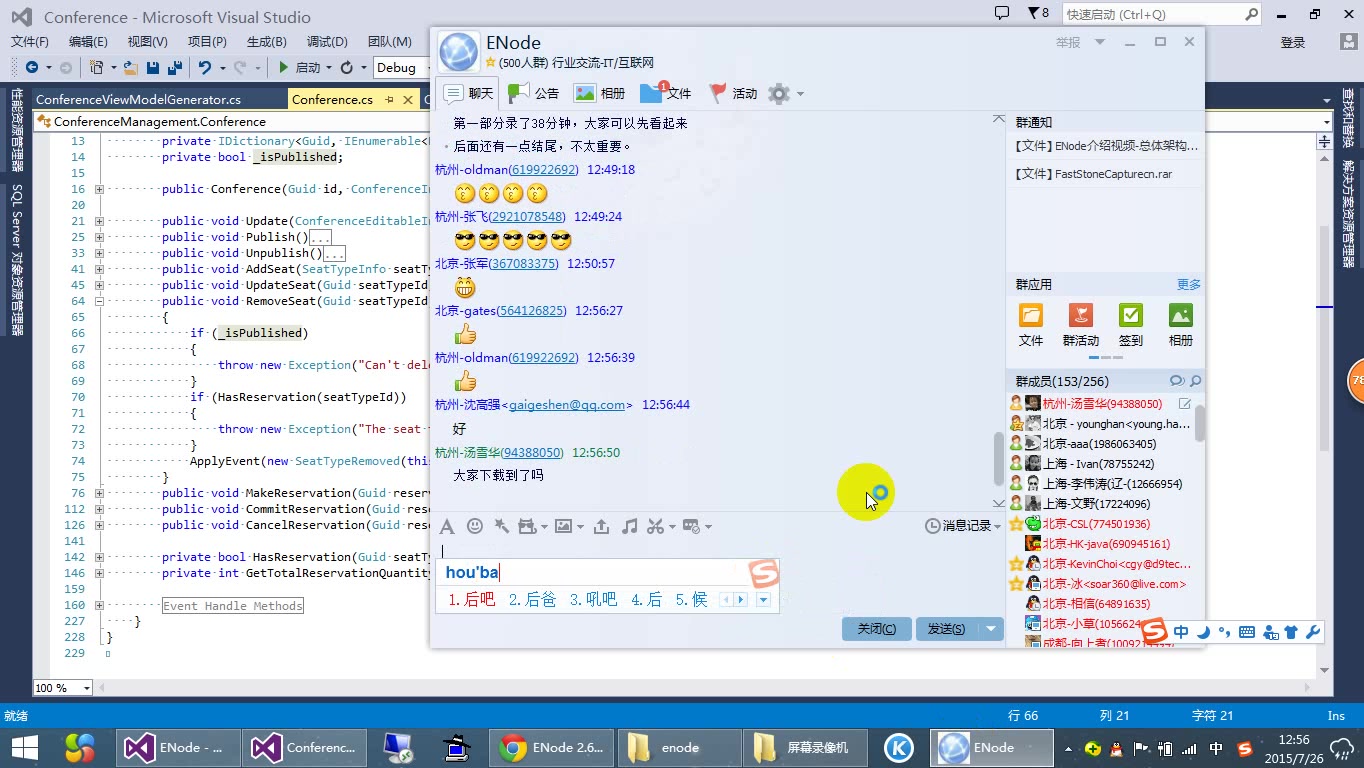
Task: Open the album (相册) group app icon
Action: (x=1181, y=316)
